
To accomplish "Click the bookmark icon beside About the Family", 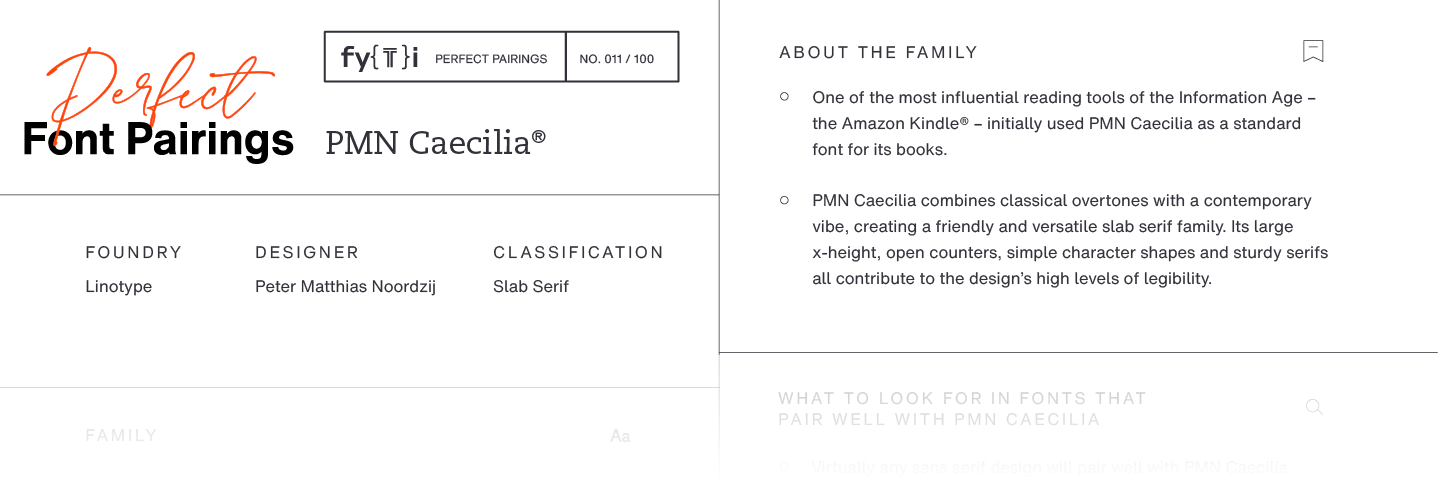I will [x=1313, y=51].
